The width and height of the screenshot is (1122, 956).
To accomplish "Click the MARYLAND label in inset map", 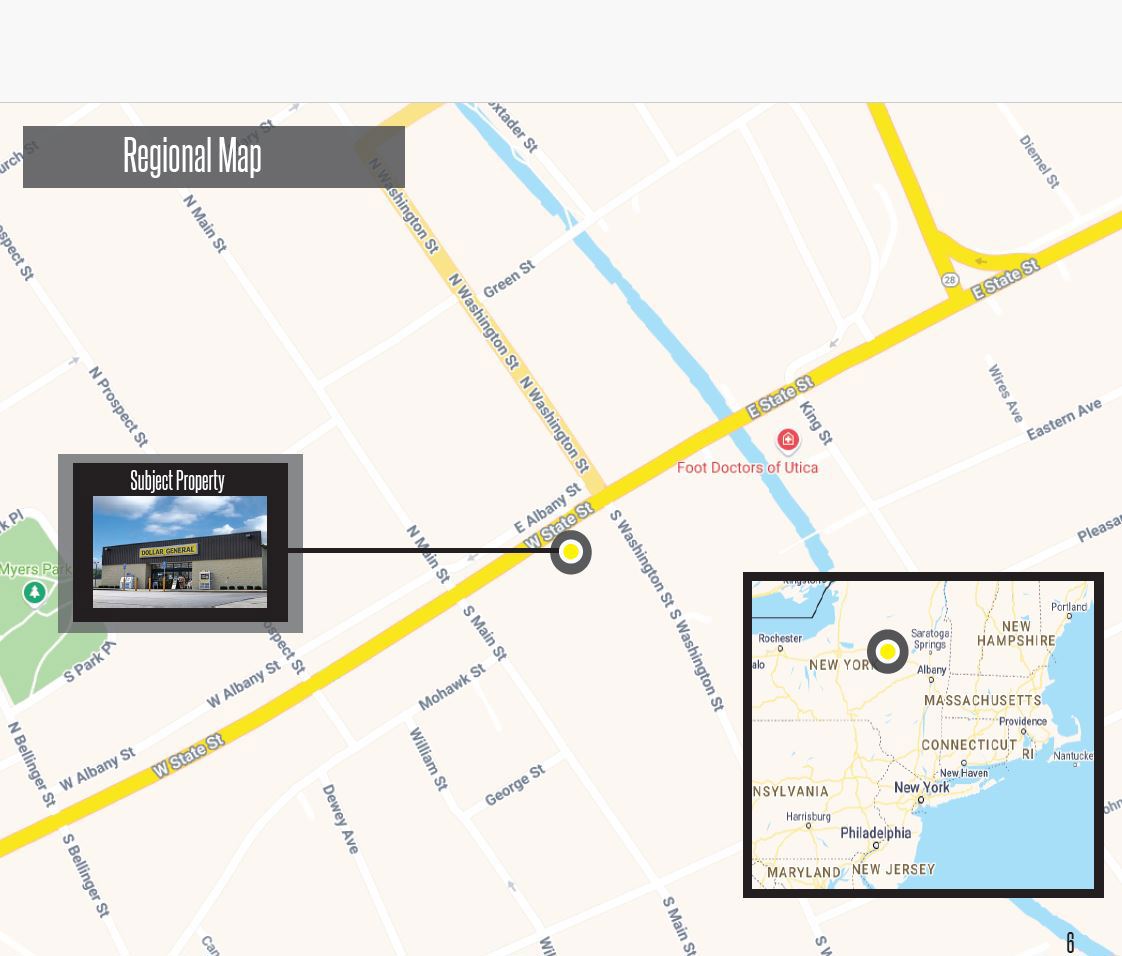I will coord(804,872).
